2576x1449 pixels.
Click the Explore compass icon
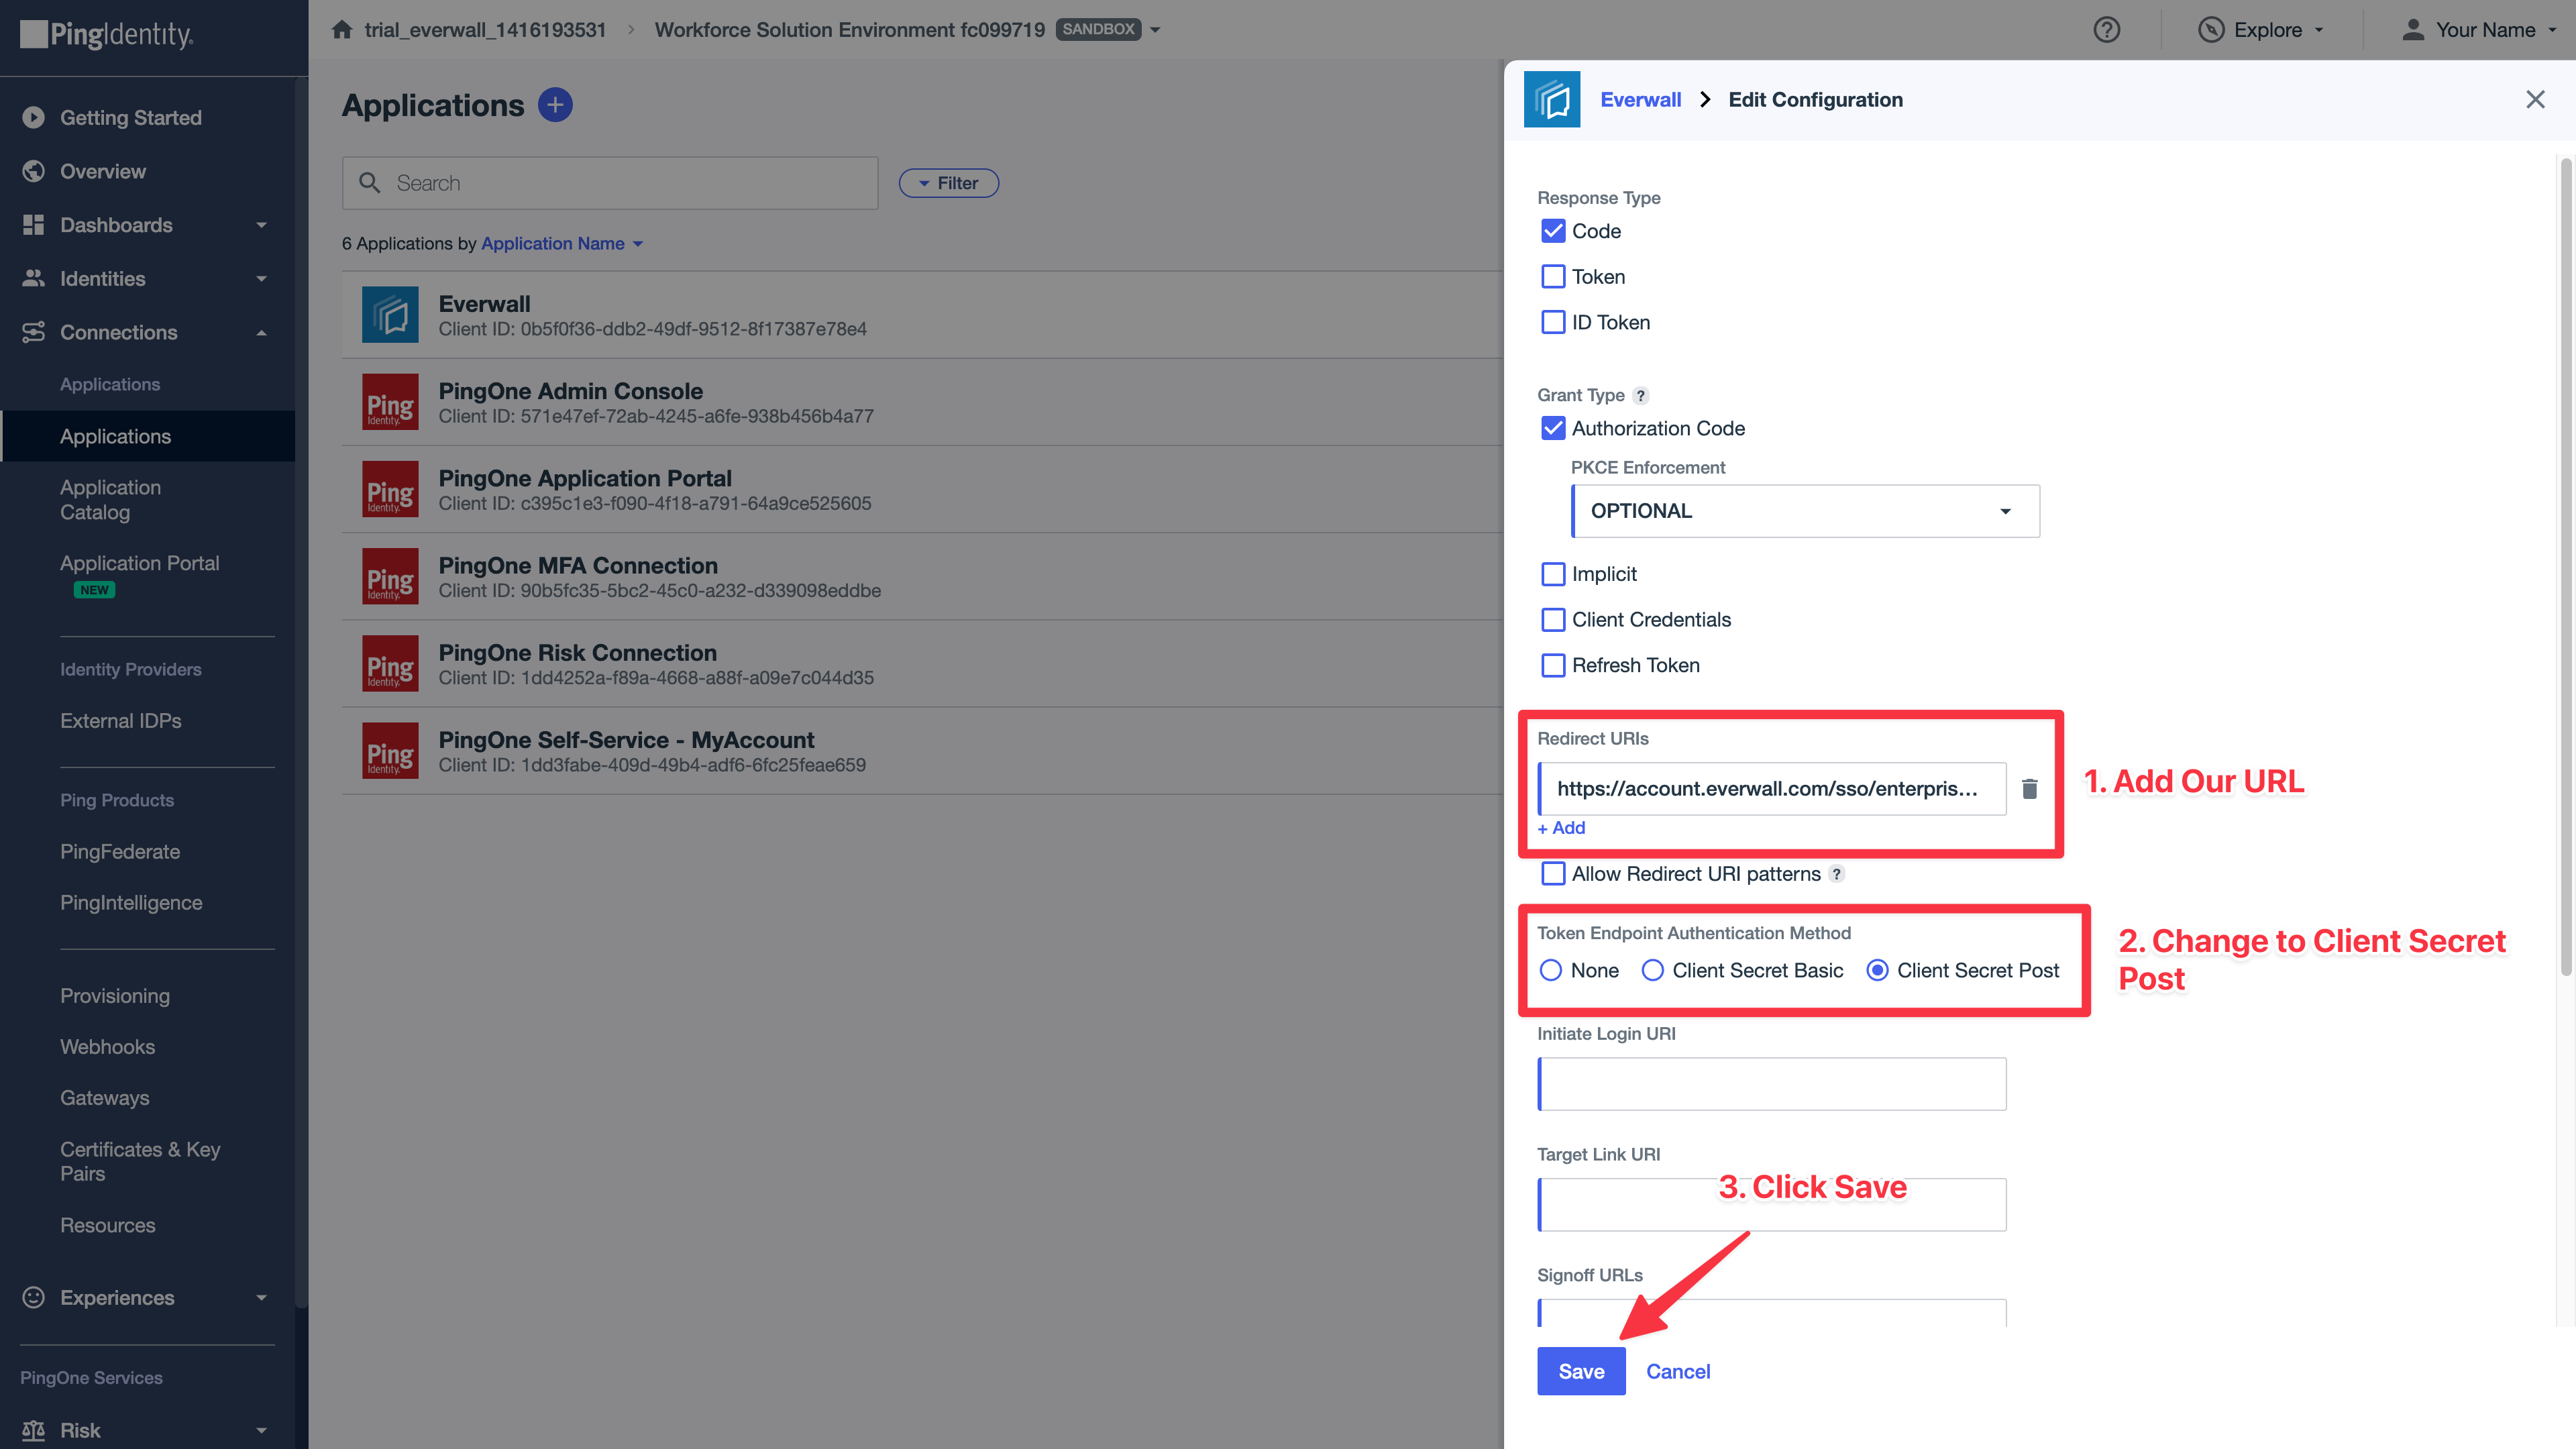pos(2210,30)
